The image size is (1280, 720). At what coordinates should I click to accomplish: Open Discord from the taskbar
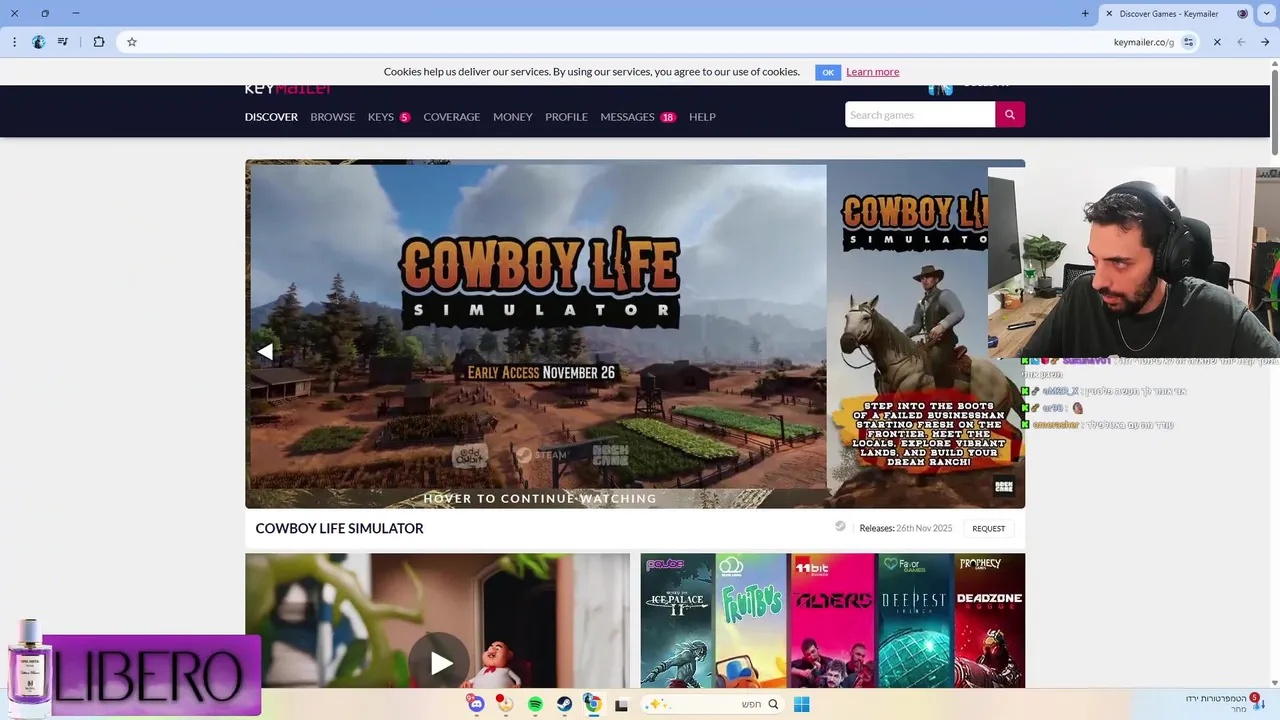[476, 704]
